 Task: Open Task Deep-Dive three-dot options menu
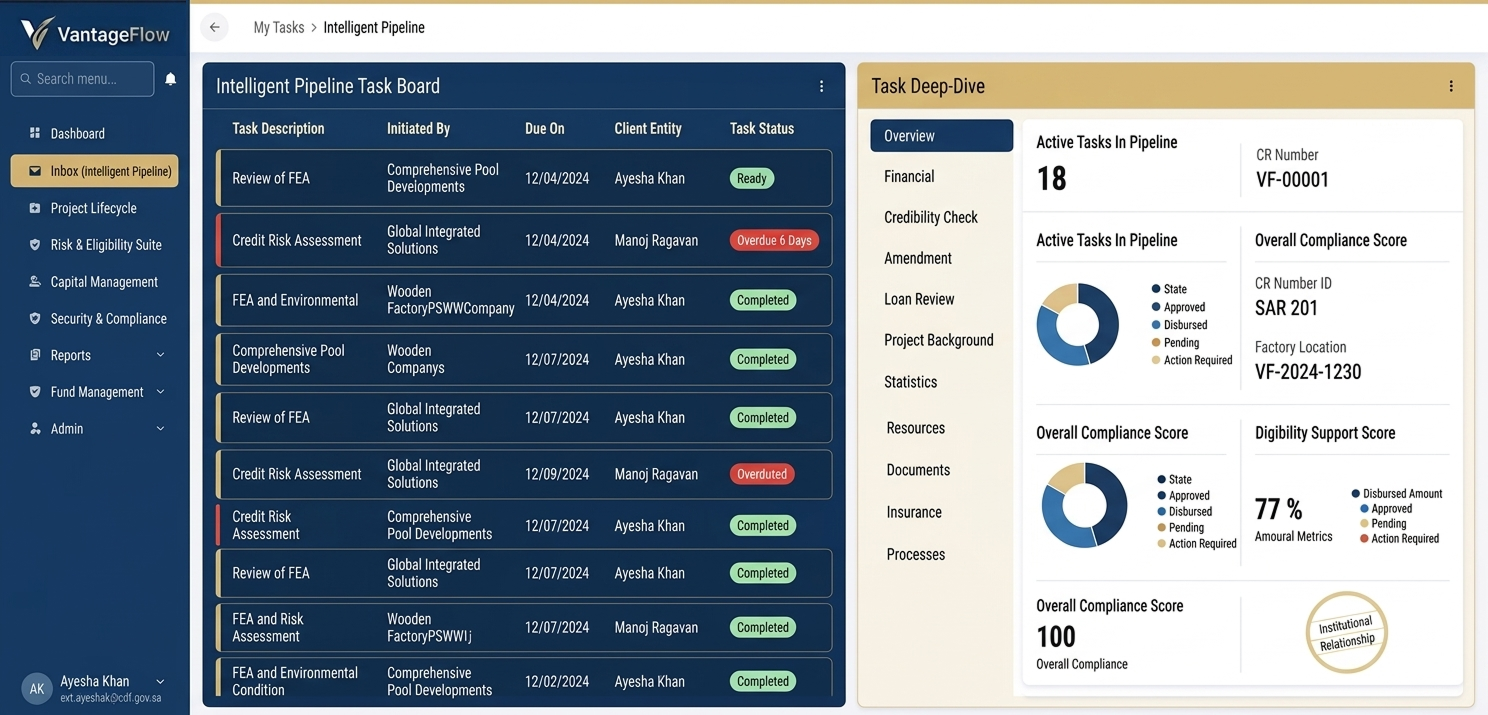tap(1451, 87)
